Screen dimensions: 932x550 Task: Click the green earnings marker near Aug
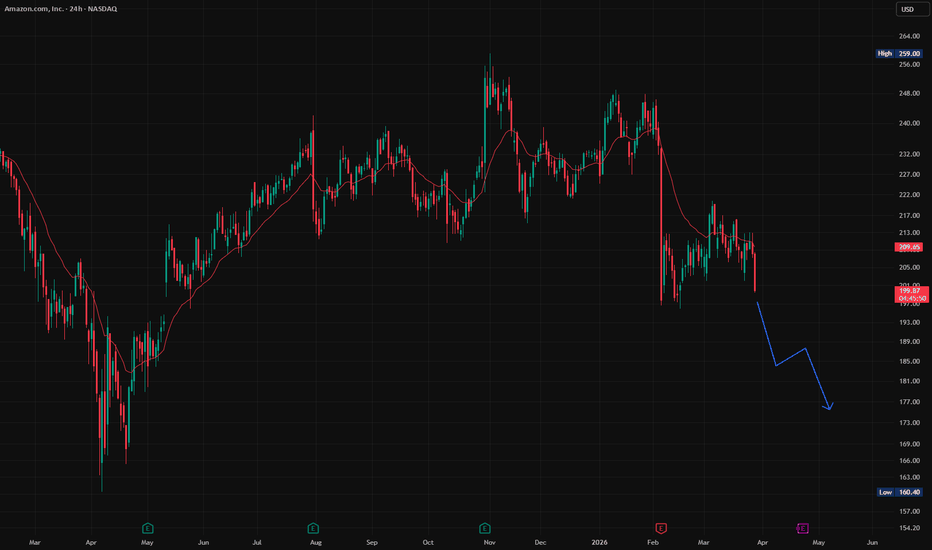[314, 527]
